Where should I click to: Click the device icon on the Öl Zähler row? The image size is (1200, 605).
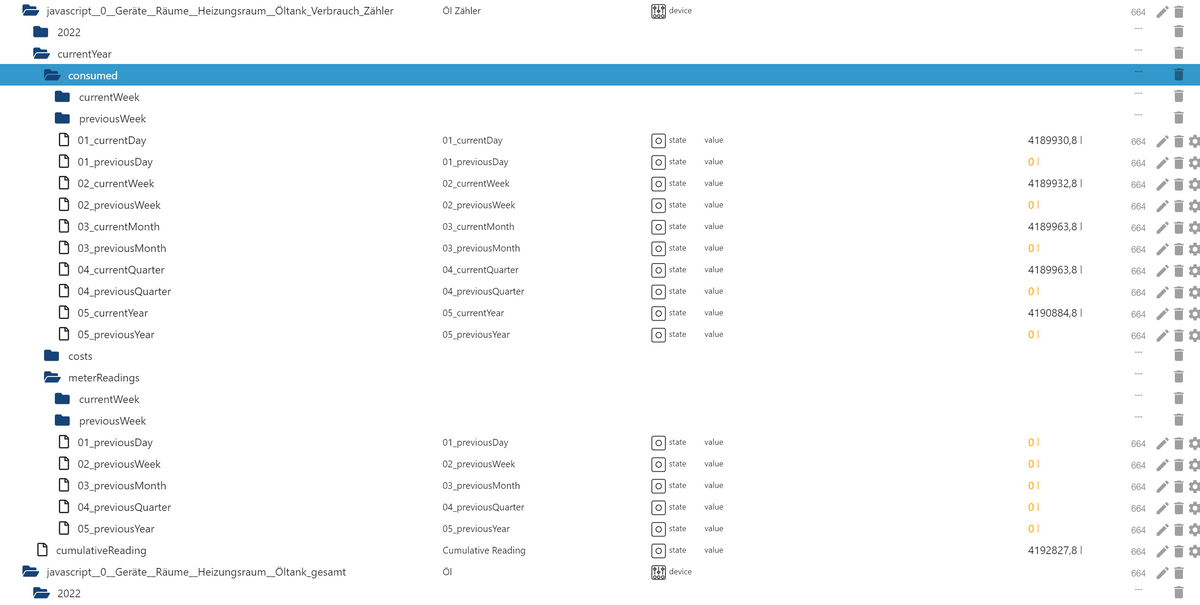(x=658, y=11)
